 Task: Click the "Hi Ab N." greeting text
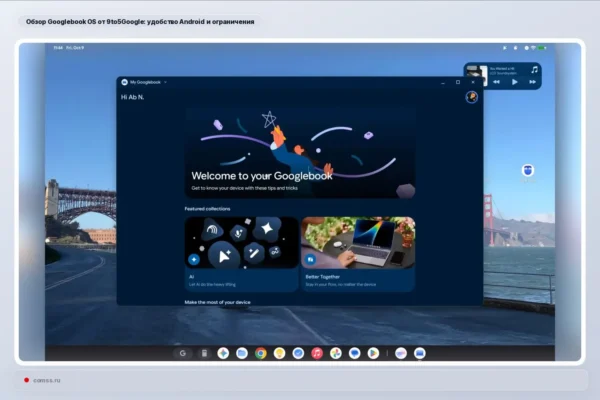pyautogui.click(x=132, y=97)
